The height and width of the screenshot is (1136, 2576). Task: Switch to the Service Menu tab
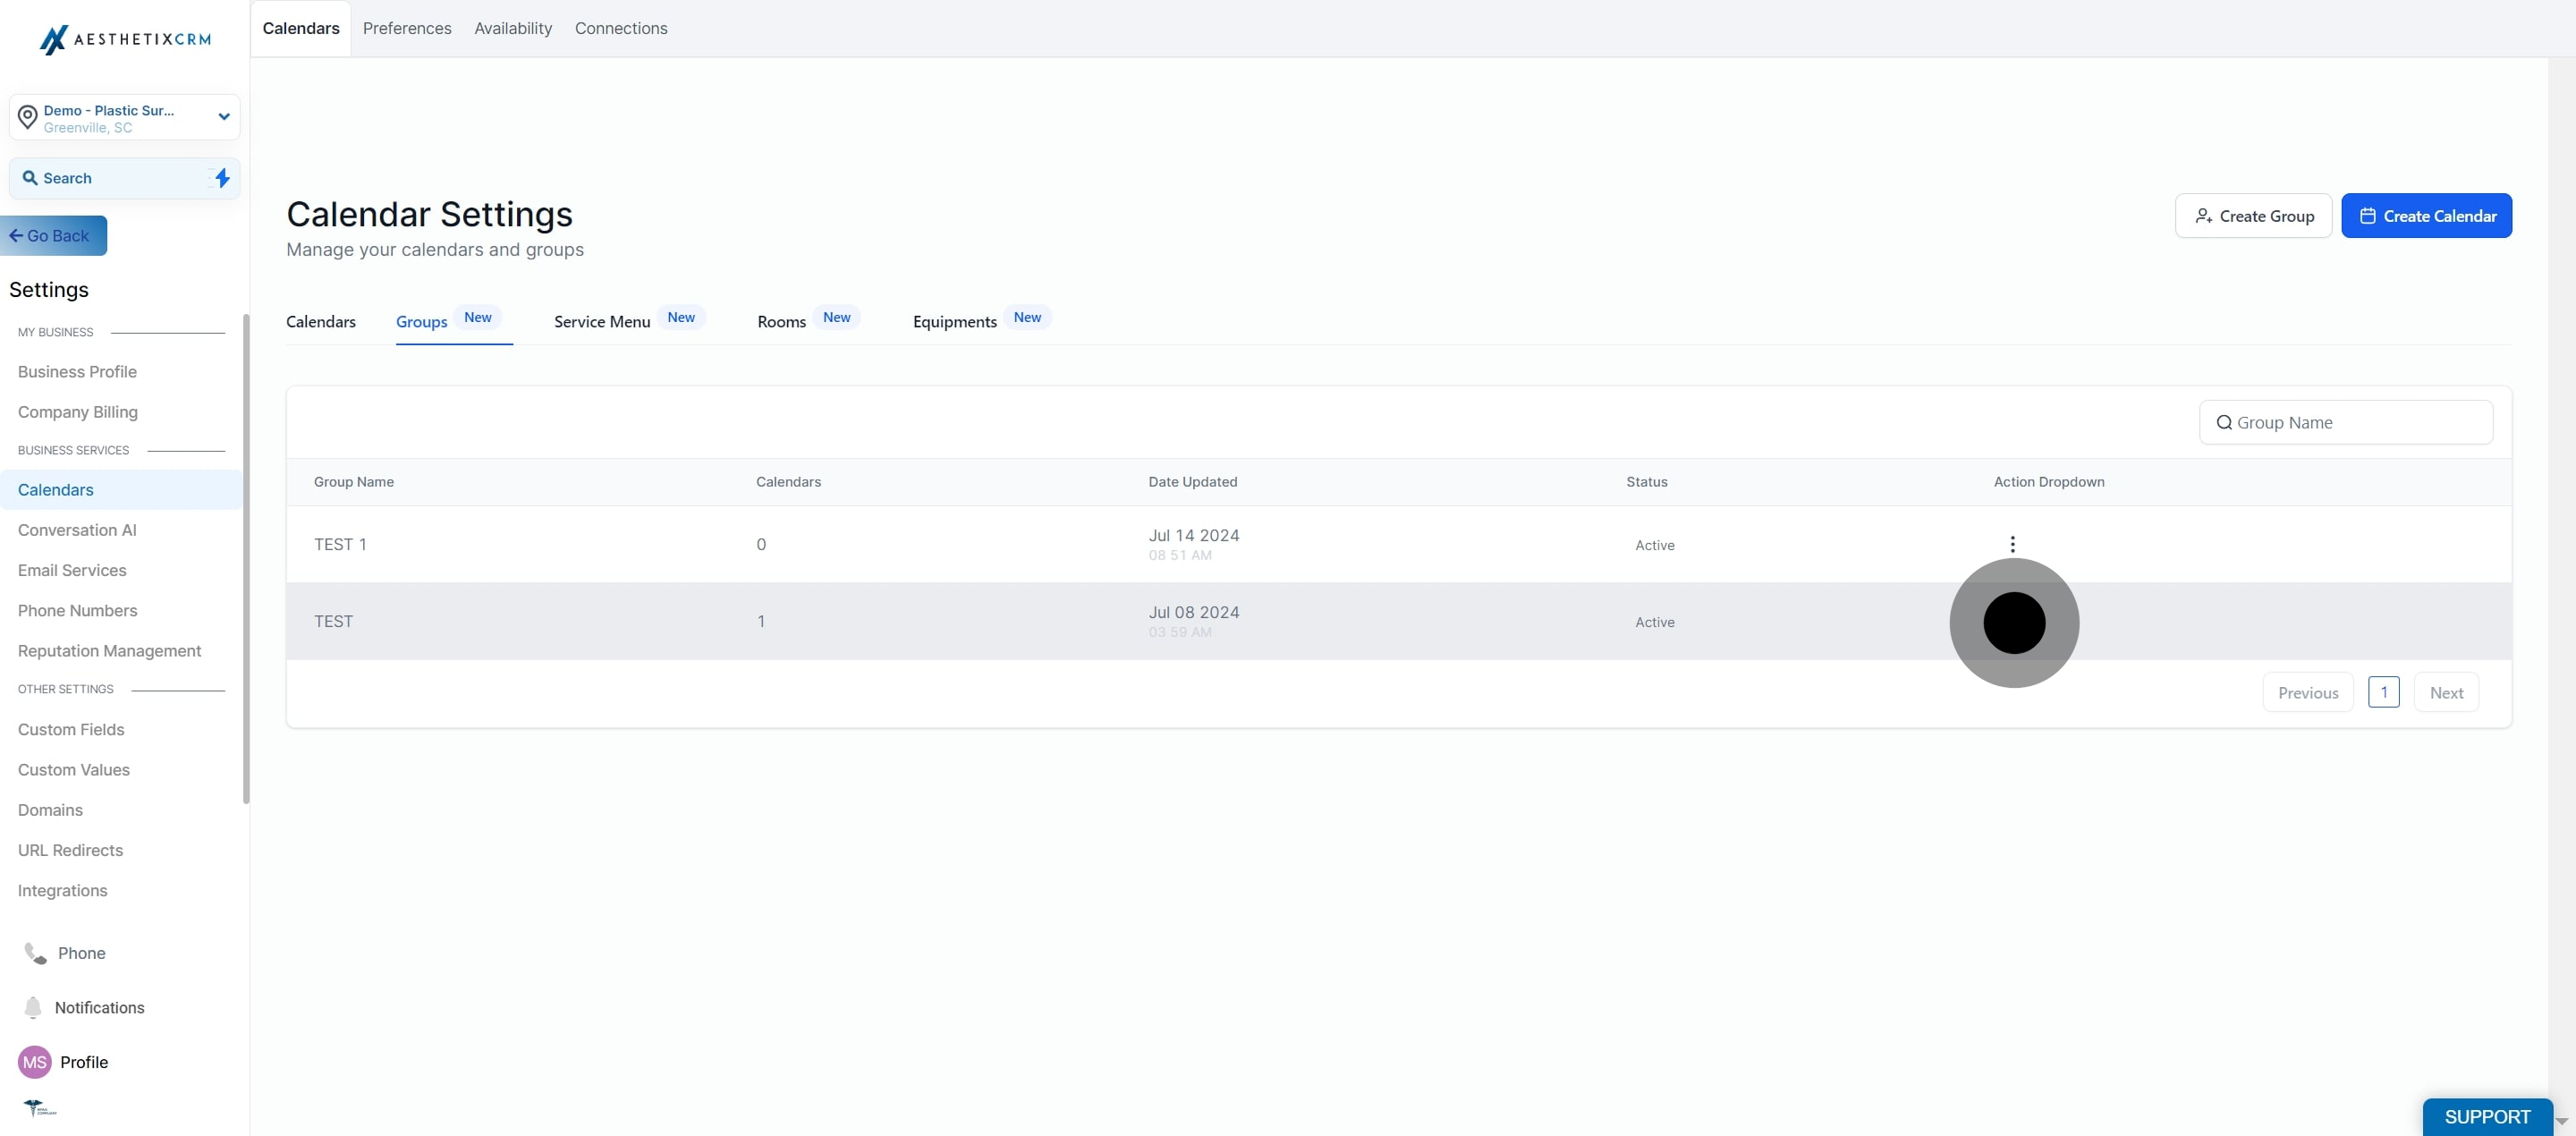pos(602,321)
